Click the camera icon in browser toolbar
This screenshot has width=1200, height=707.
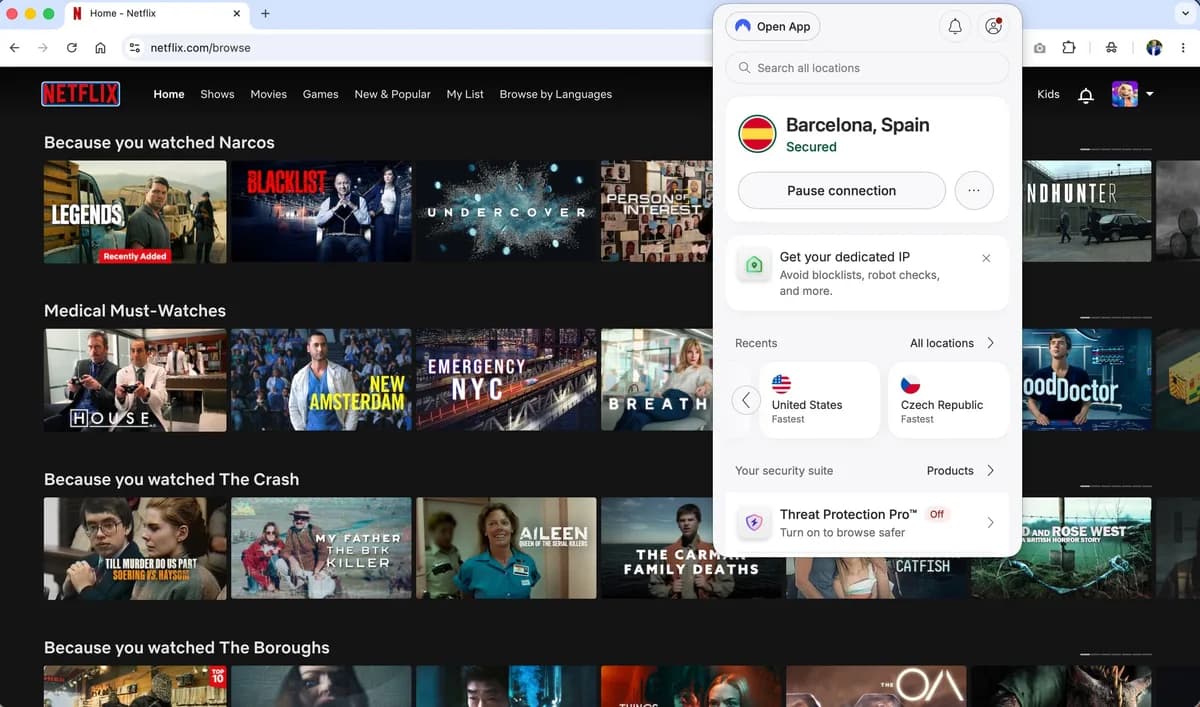(x=1040, y=47)
